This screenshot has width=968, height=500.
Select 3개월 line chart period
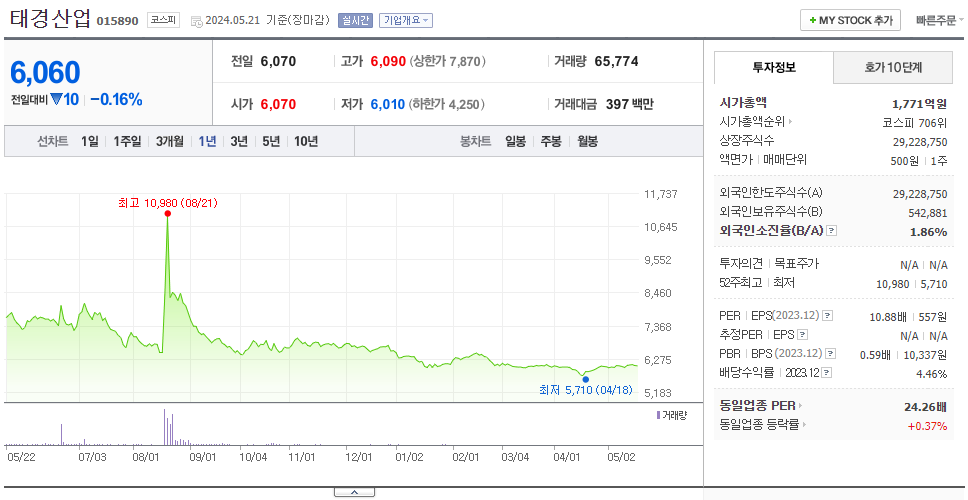pyautogui.click(x=170, y=141)
